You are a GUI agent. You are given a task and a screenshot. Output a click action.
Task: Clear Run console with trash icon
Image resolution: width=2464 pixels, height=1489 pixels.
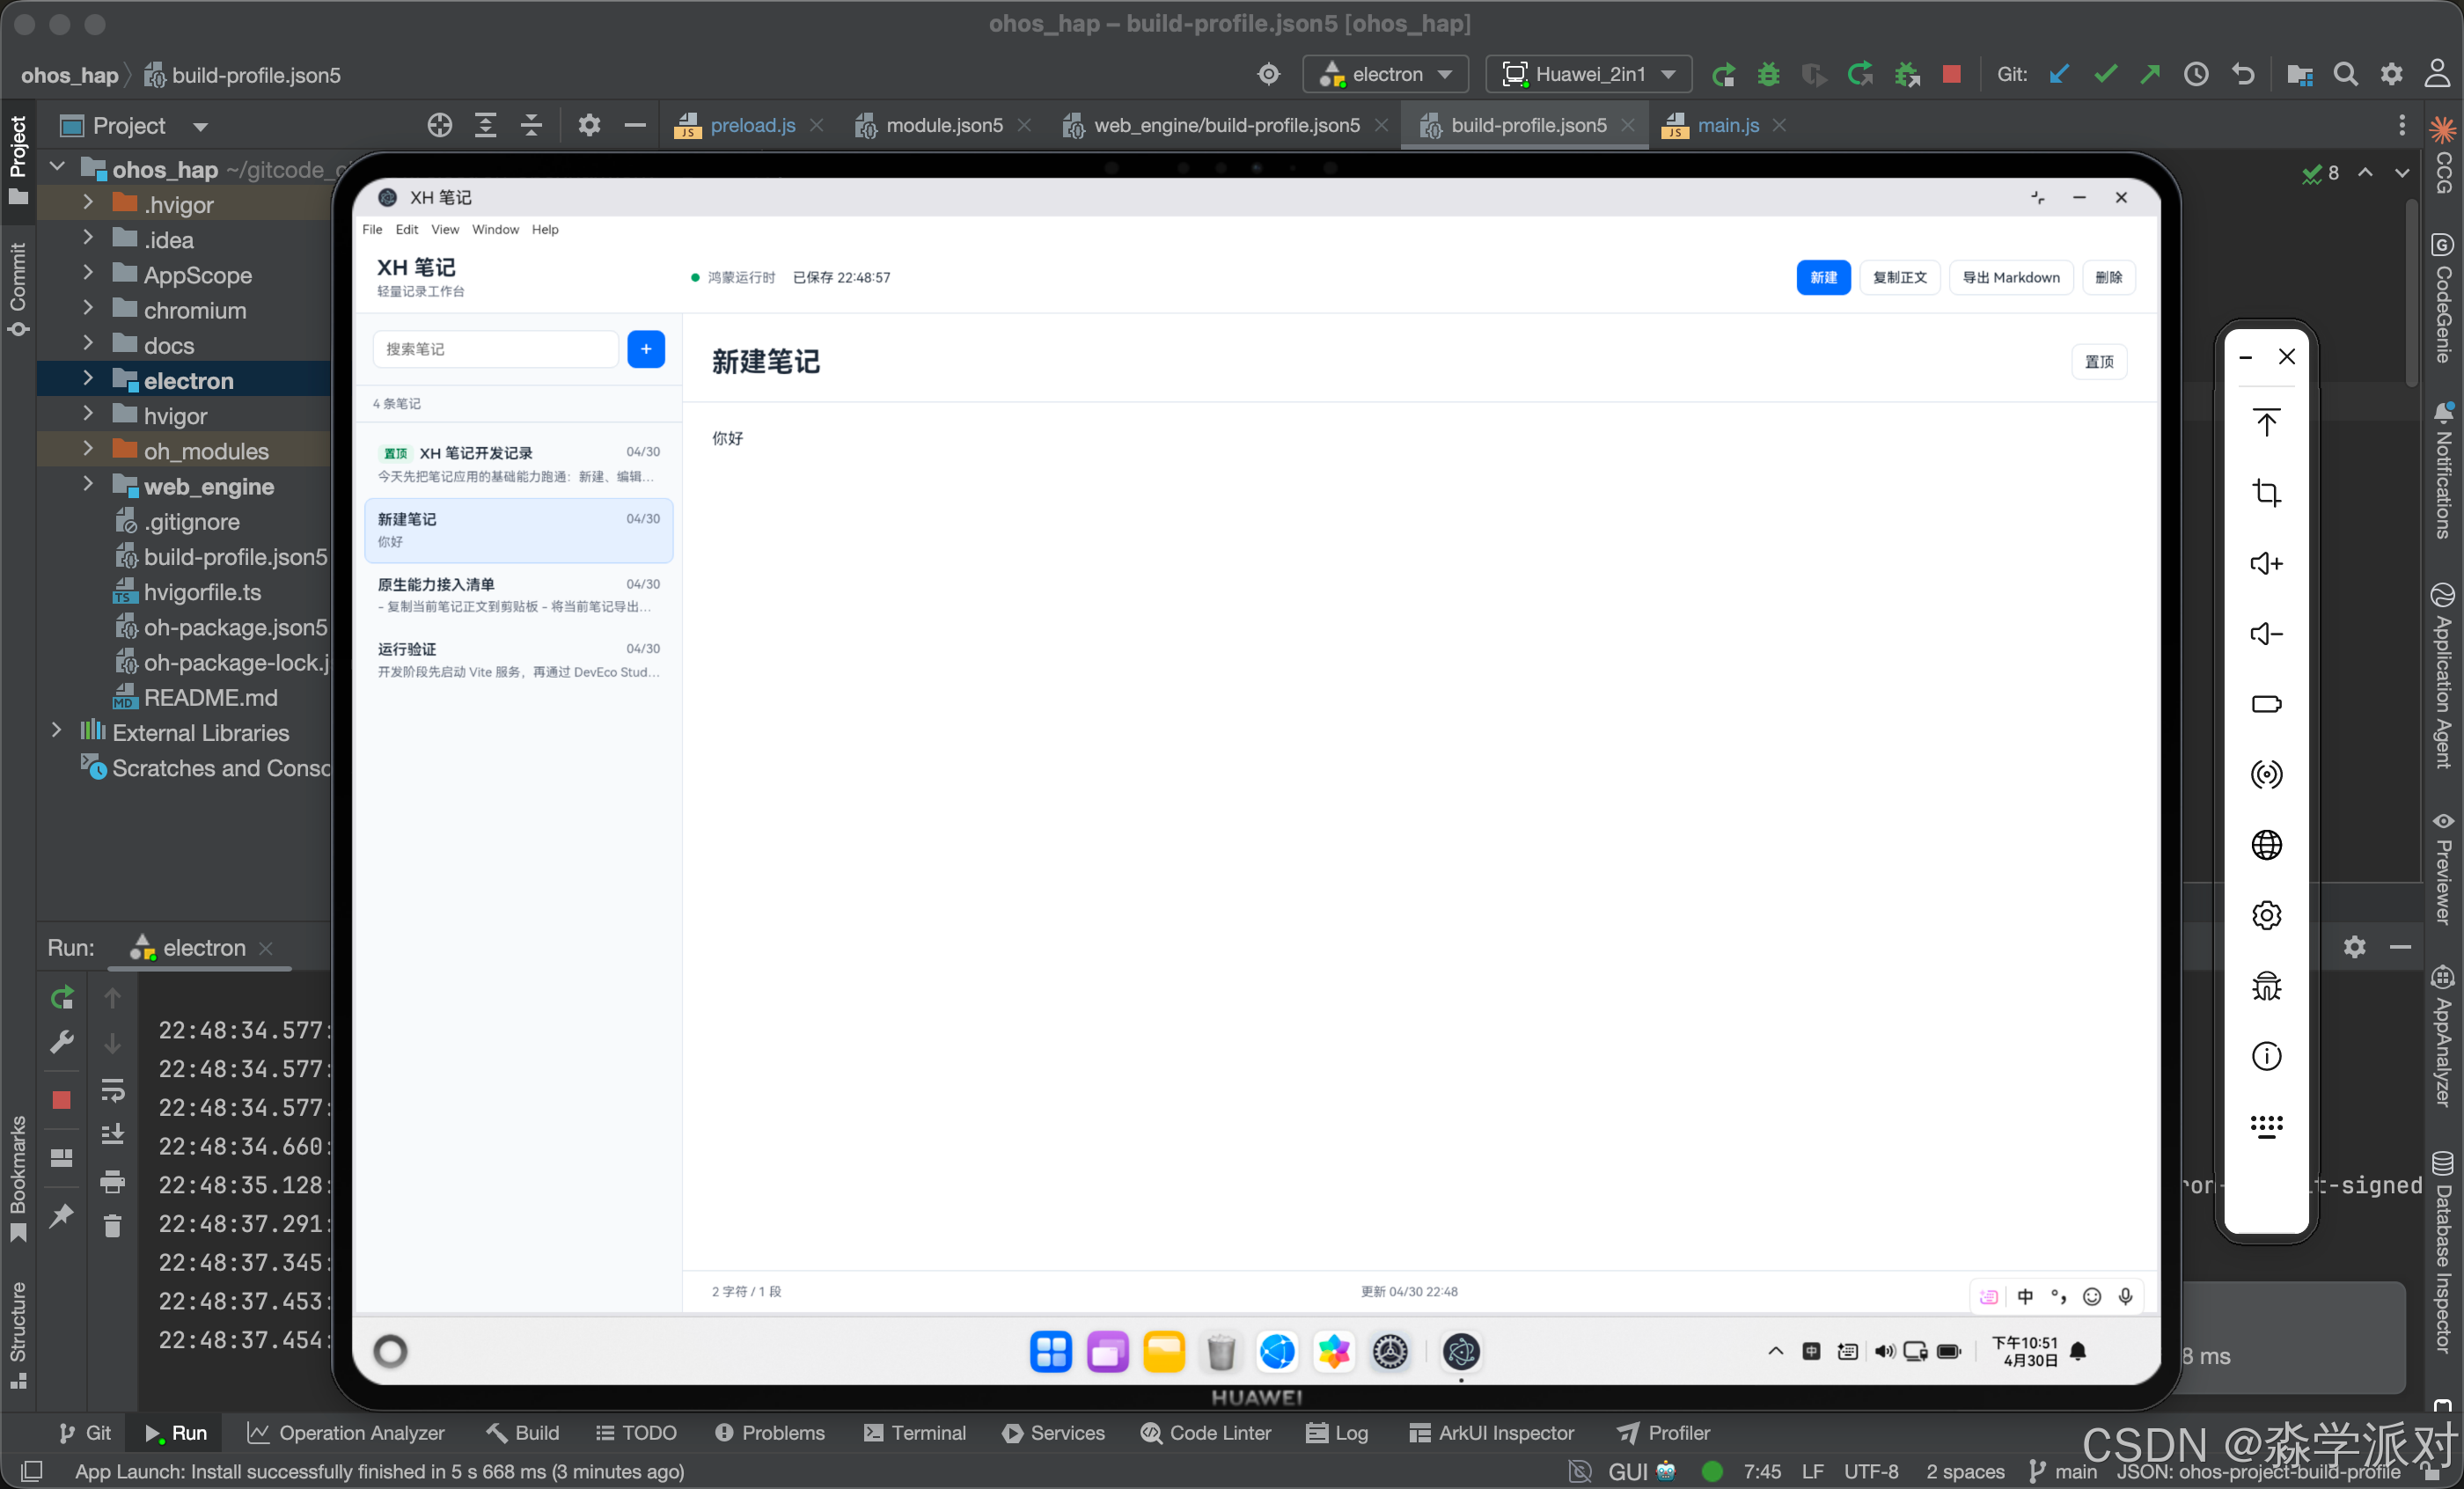tap(112, 1225)
